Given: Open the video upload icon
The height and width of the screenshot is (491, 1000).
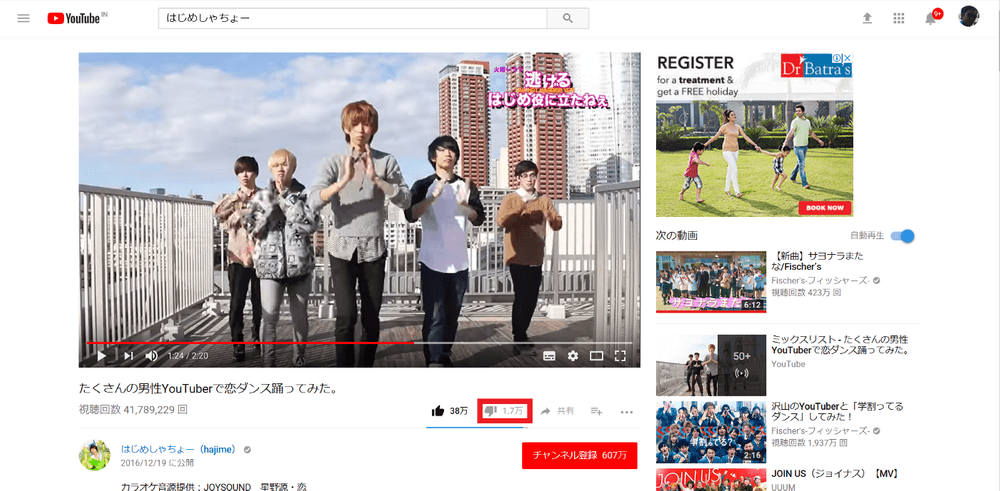Looking at the screenshot, I should pyautogui.click(x=866, y=18).
